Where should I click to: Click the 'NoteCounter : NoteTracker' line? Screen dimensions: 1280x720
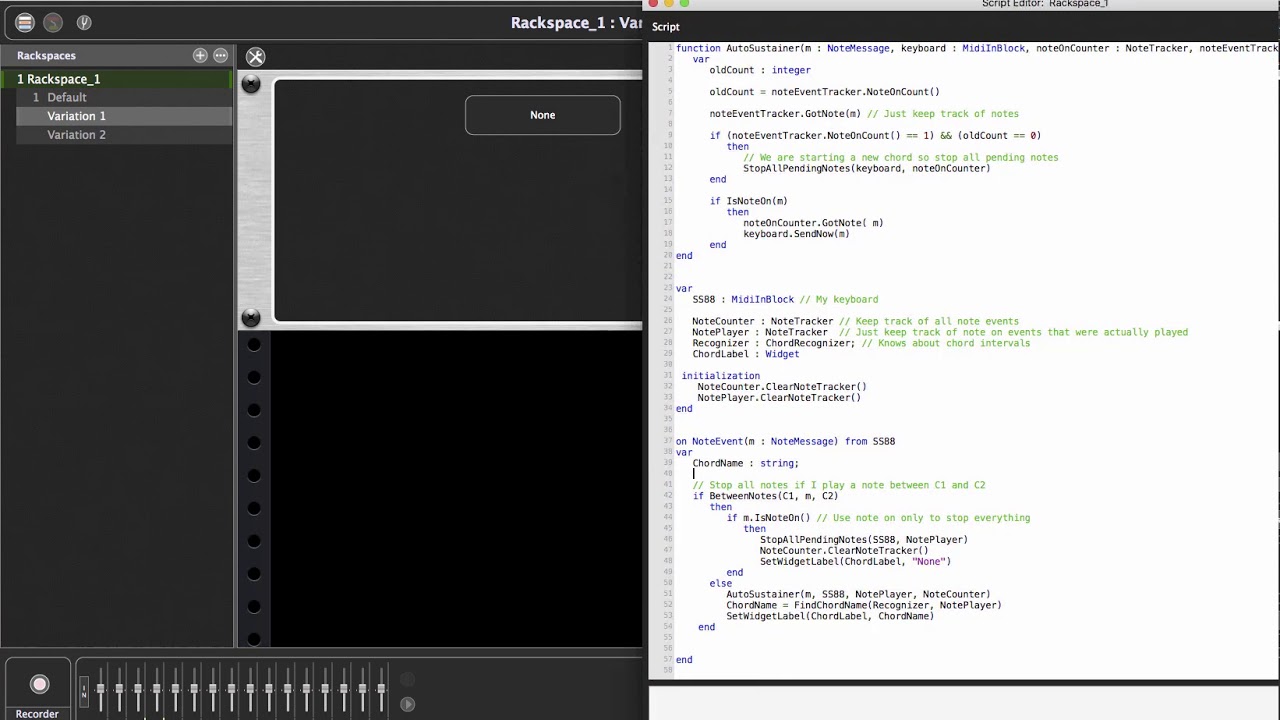855,321
